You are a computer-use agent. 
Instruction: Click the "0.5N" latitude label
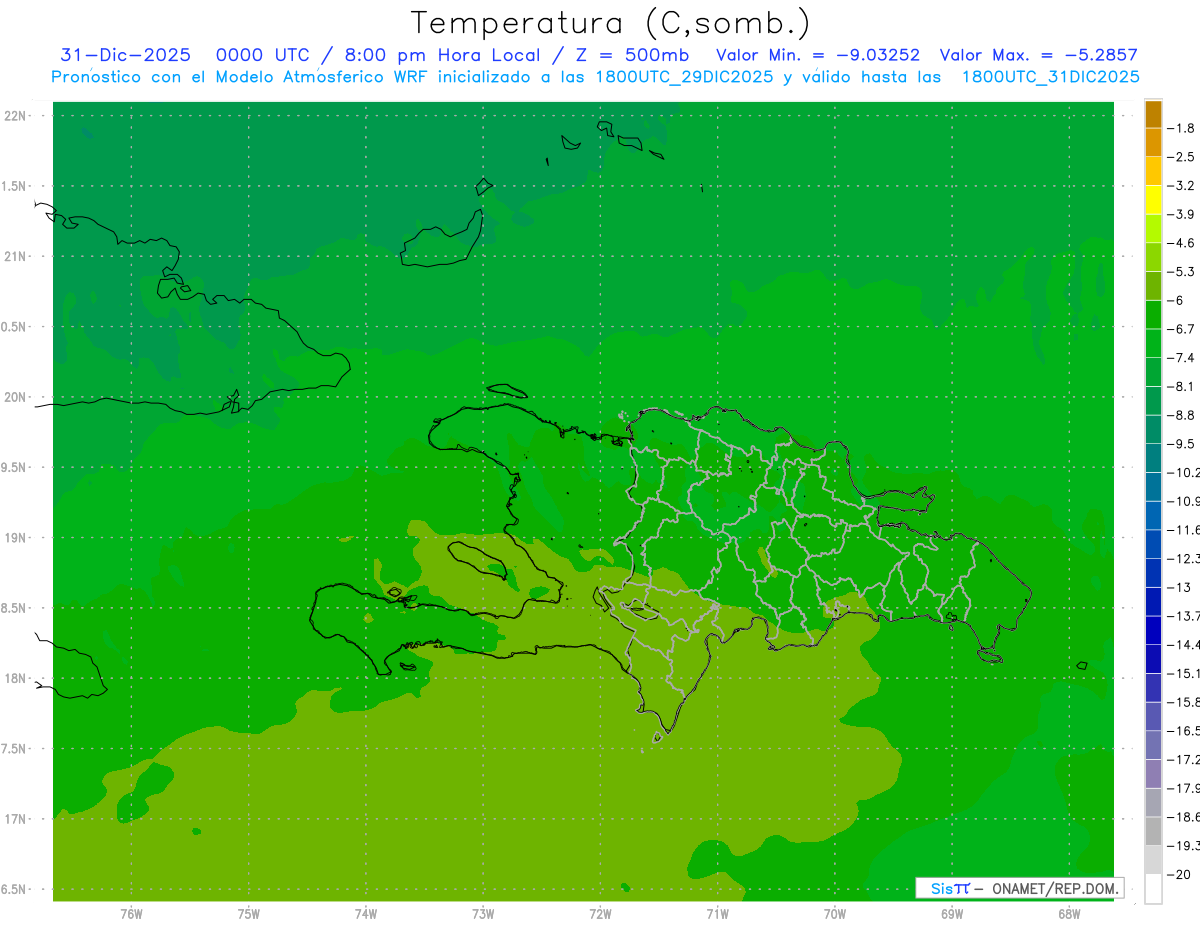click(15, 327)
